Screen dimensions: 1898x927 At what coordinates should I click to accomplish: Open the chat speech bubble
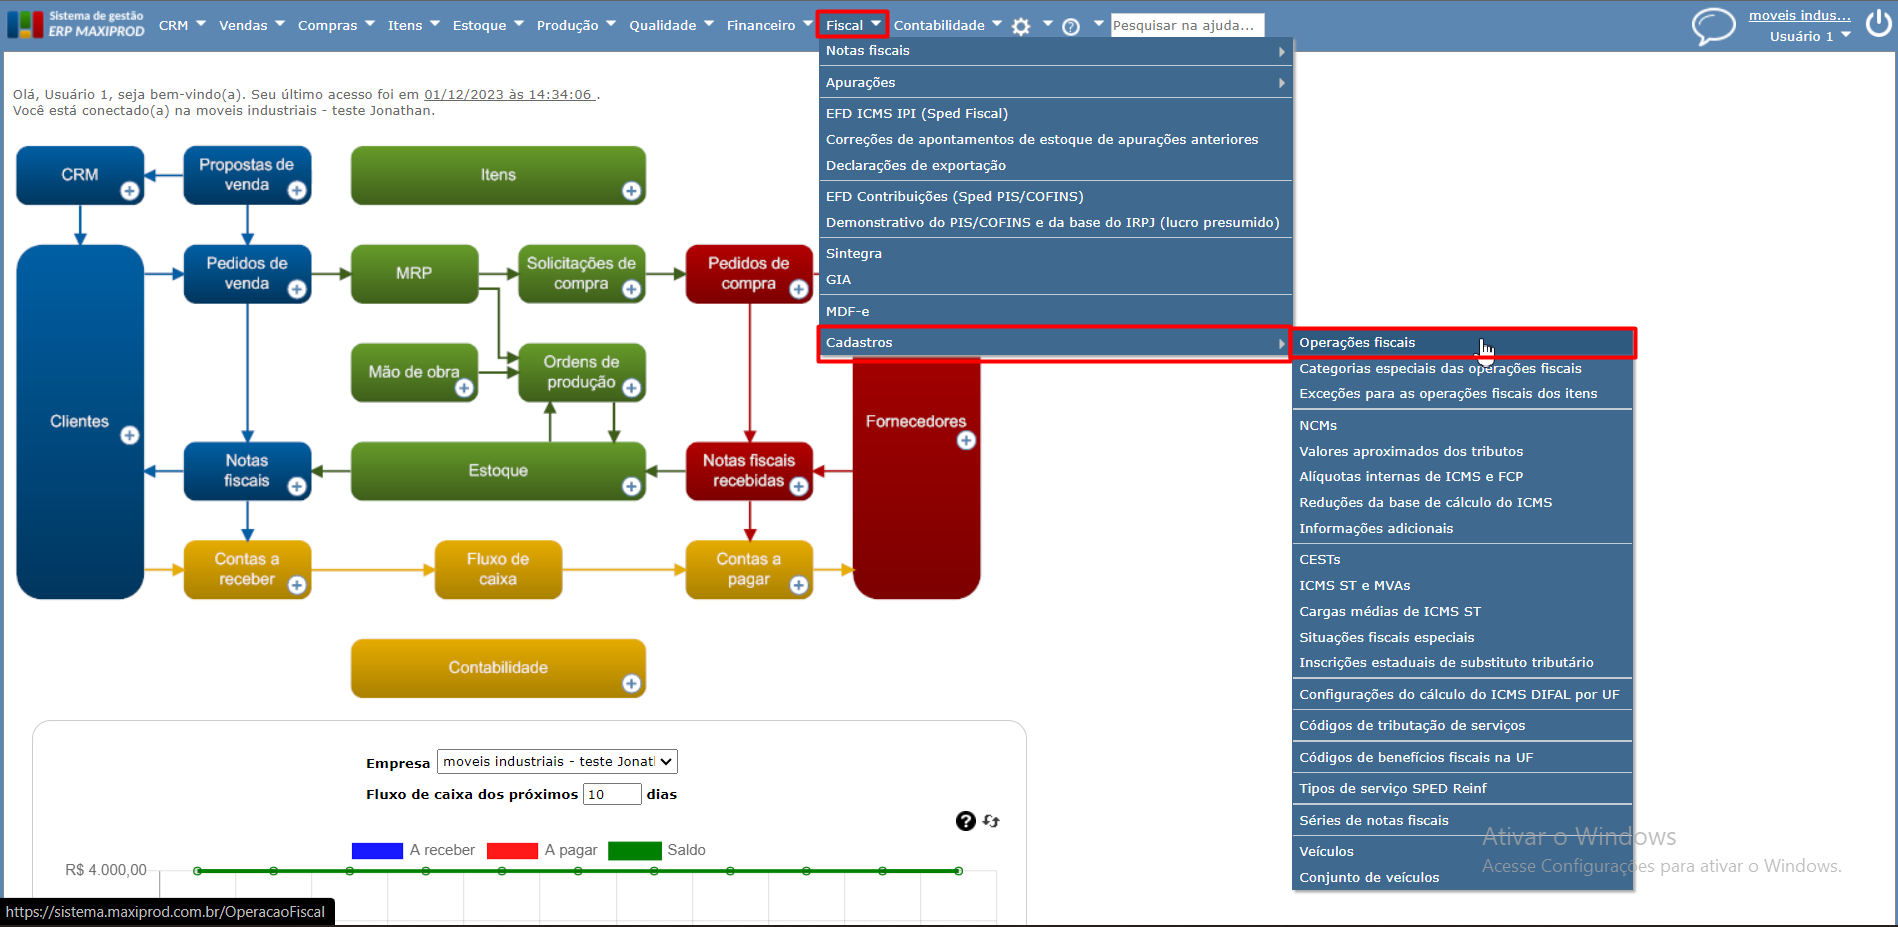[1713, 26]
